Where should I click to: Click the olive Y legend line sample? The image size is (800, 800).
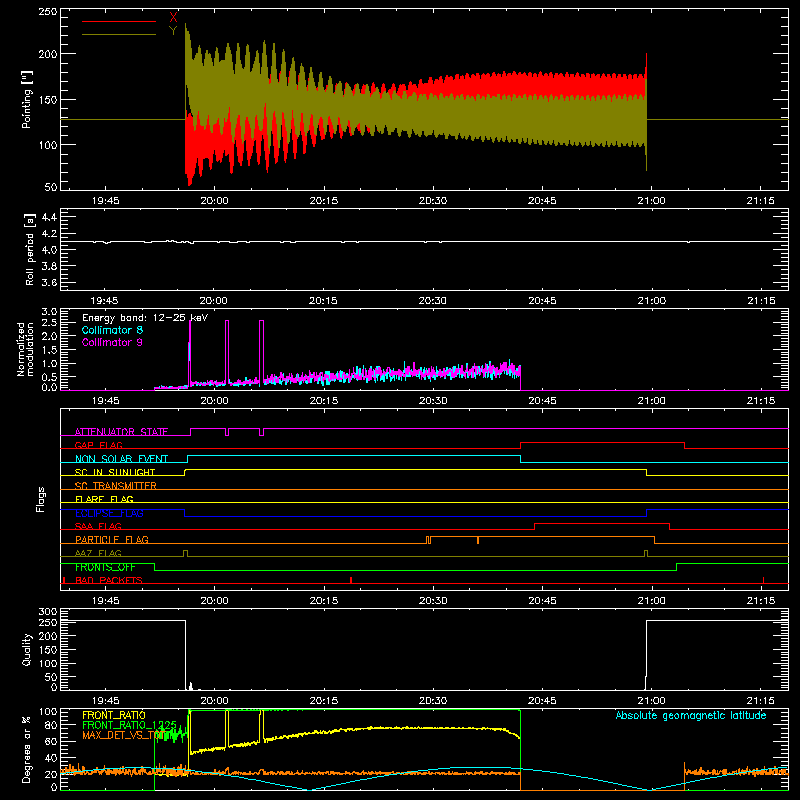(x=118, y=34)
